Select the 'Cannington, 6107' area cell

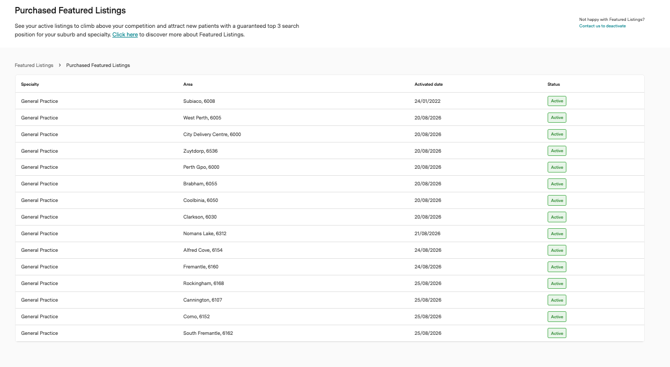click(203, 300)
